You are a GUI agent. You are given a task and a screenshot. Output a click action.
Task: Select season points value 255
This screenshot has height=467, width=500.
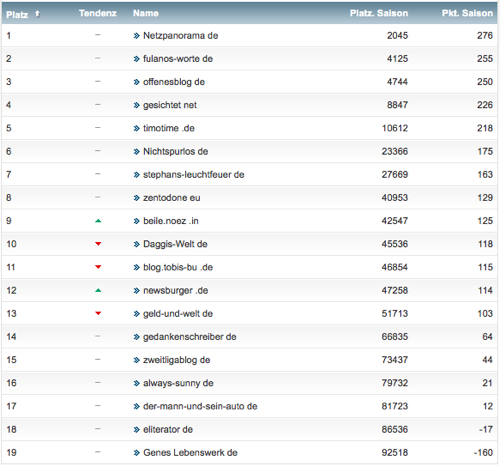[x=485, y=59]
